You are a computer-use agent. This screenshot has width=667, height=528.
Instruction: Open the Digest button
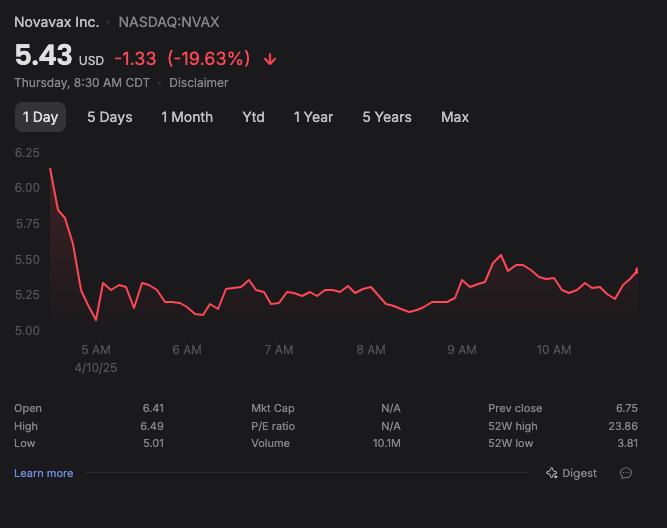tap(571, 473)
